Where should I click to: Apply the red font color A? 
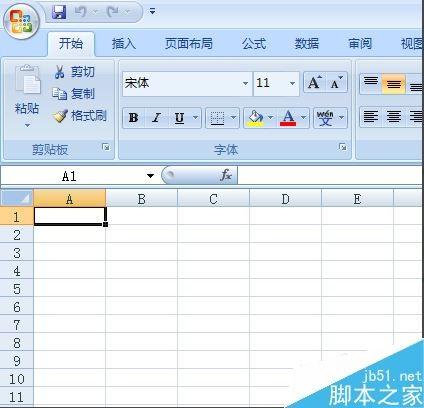tap(288, 118)
